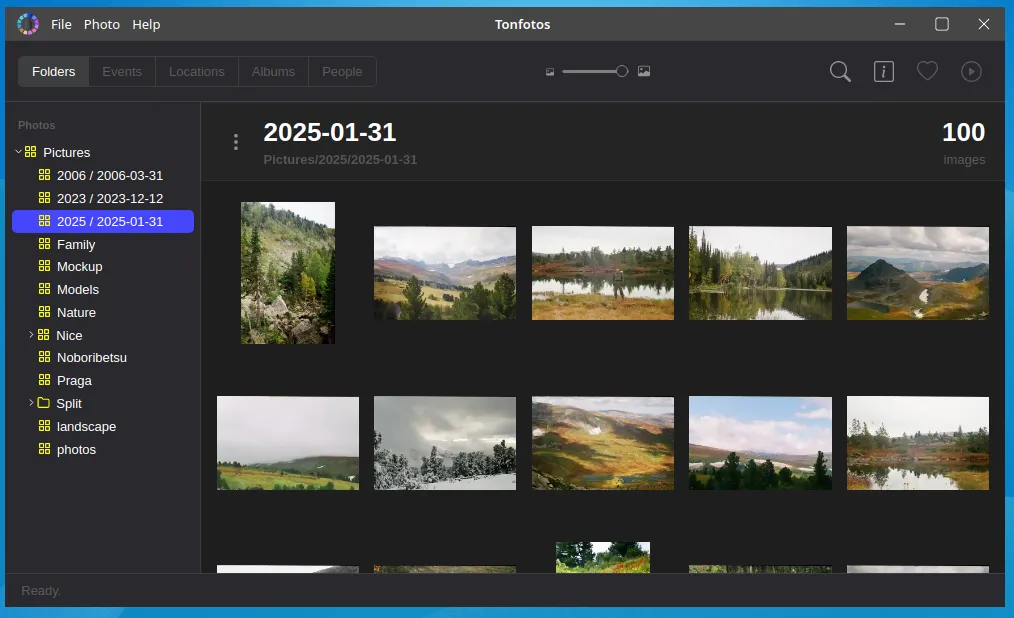Expand the Split folder
This screenshot has height=618, width=1014.
pyautogui.click(x=31, y=403)
